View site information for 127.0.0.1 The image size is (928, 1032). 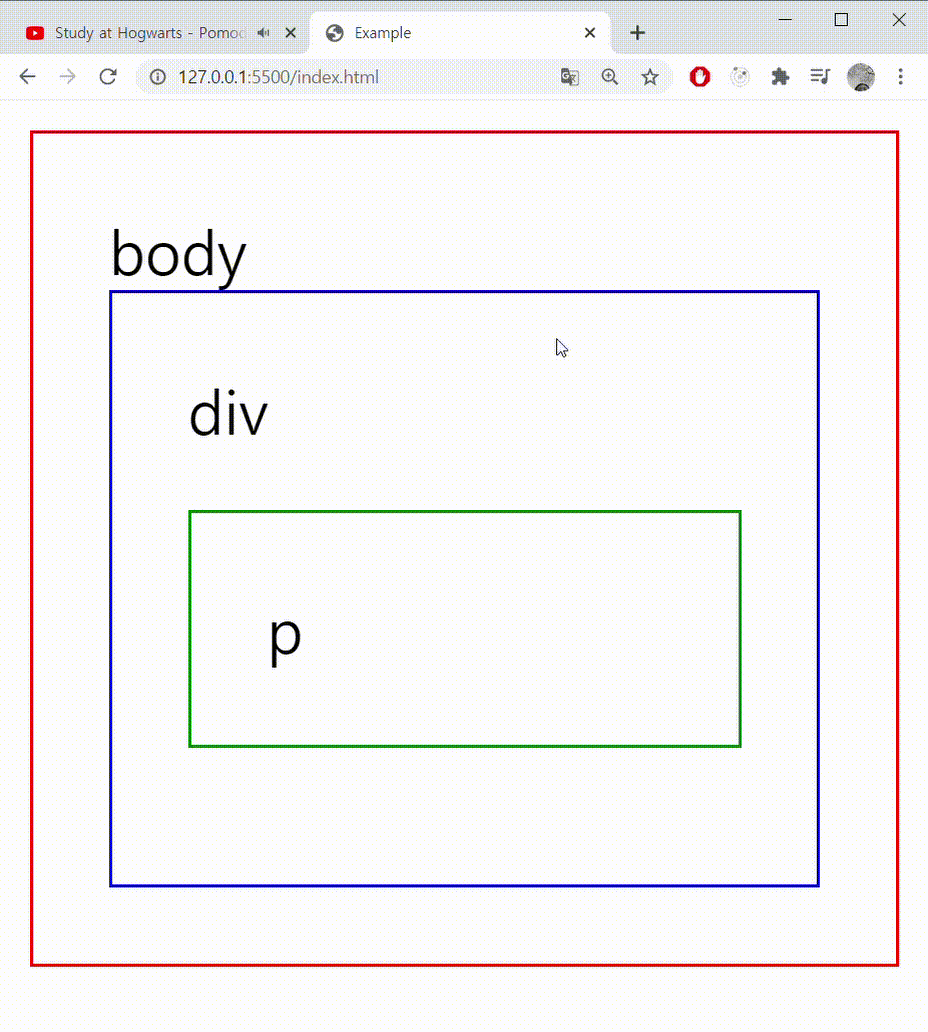point(157,77)
